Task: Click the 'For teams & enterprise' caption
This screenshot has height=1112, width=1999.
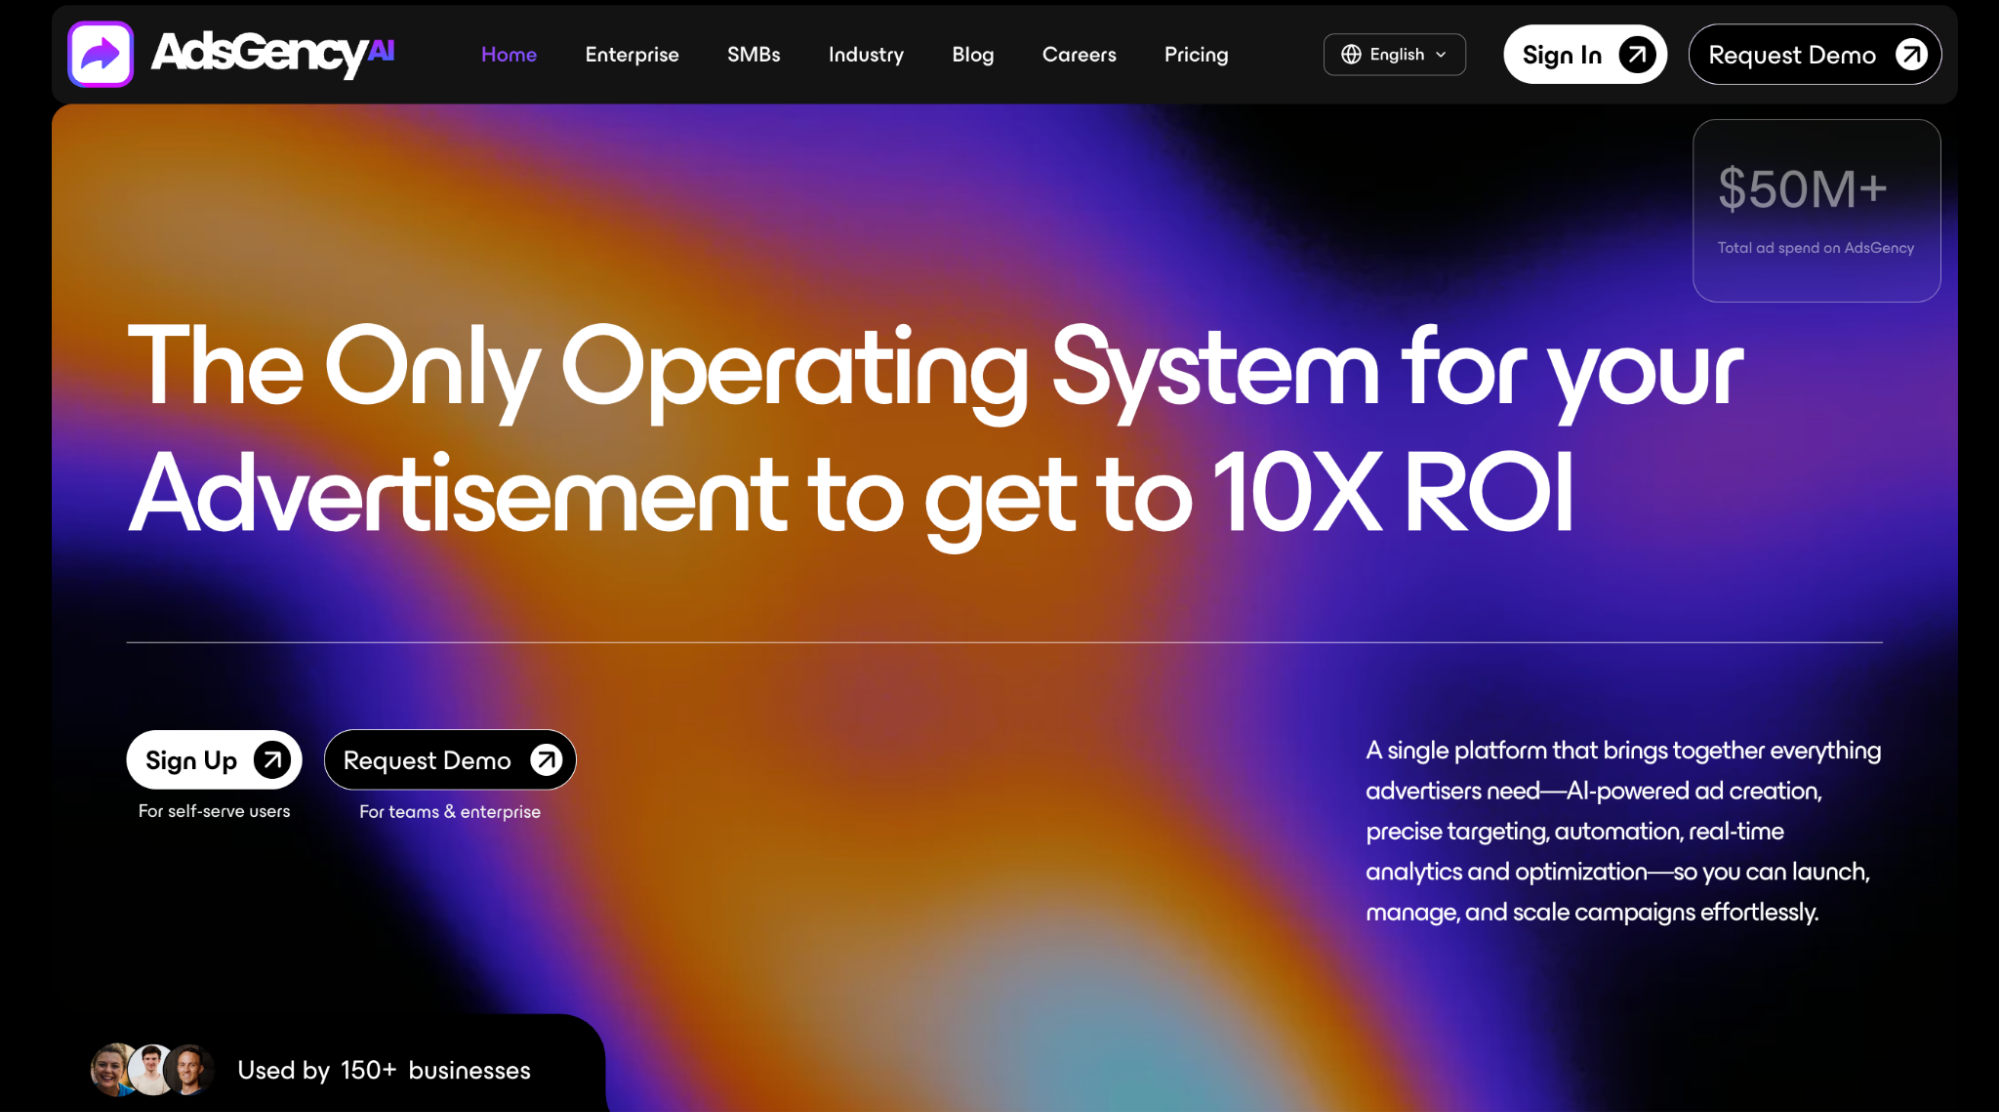Action: 450,812
